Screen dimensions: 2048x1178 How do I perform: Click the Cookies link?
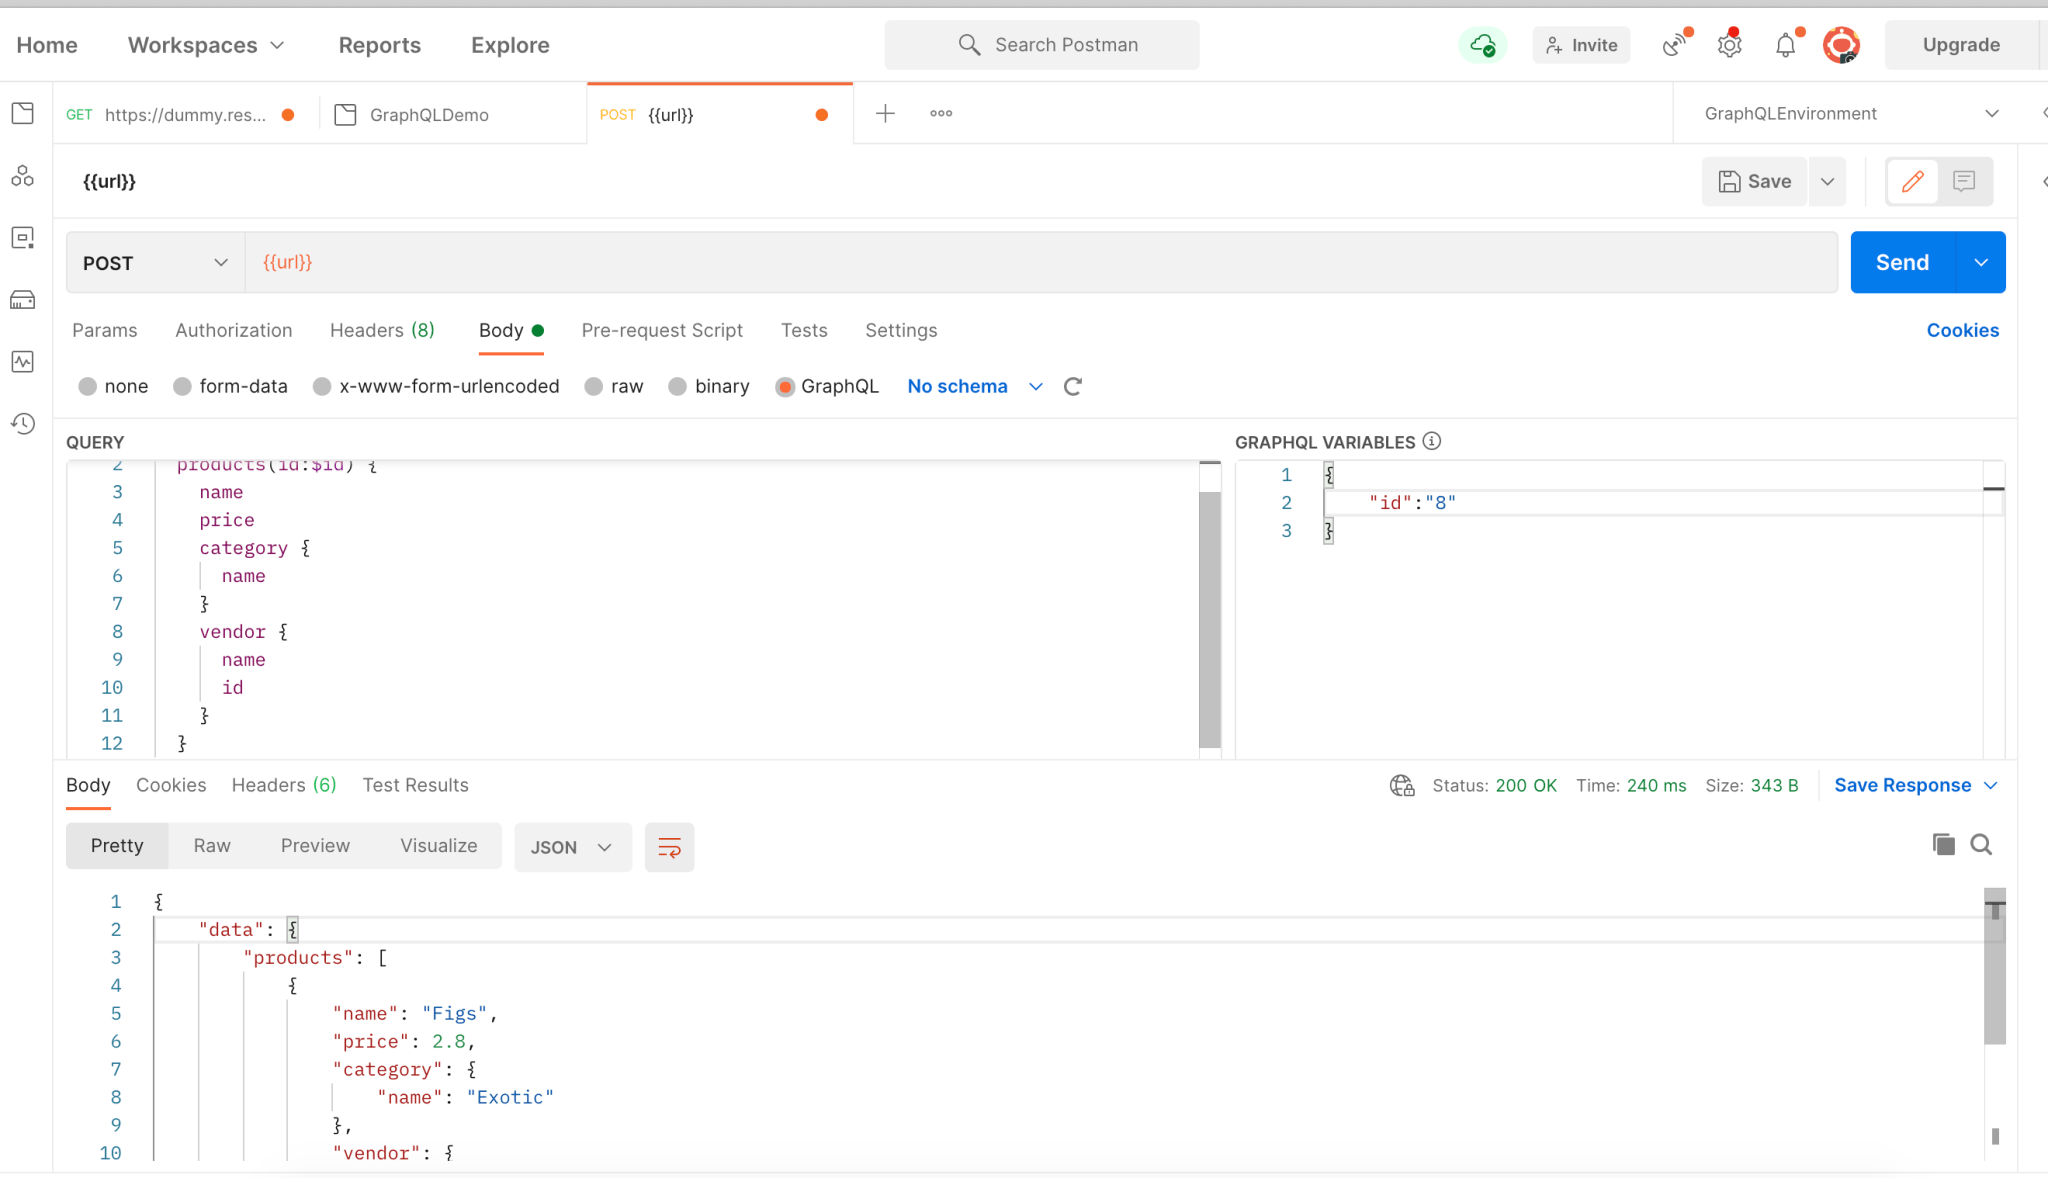pos(1962,330)
